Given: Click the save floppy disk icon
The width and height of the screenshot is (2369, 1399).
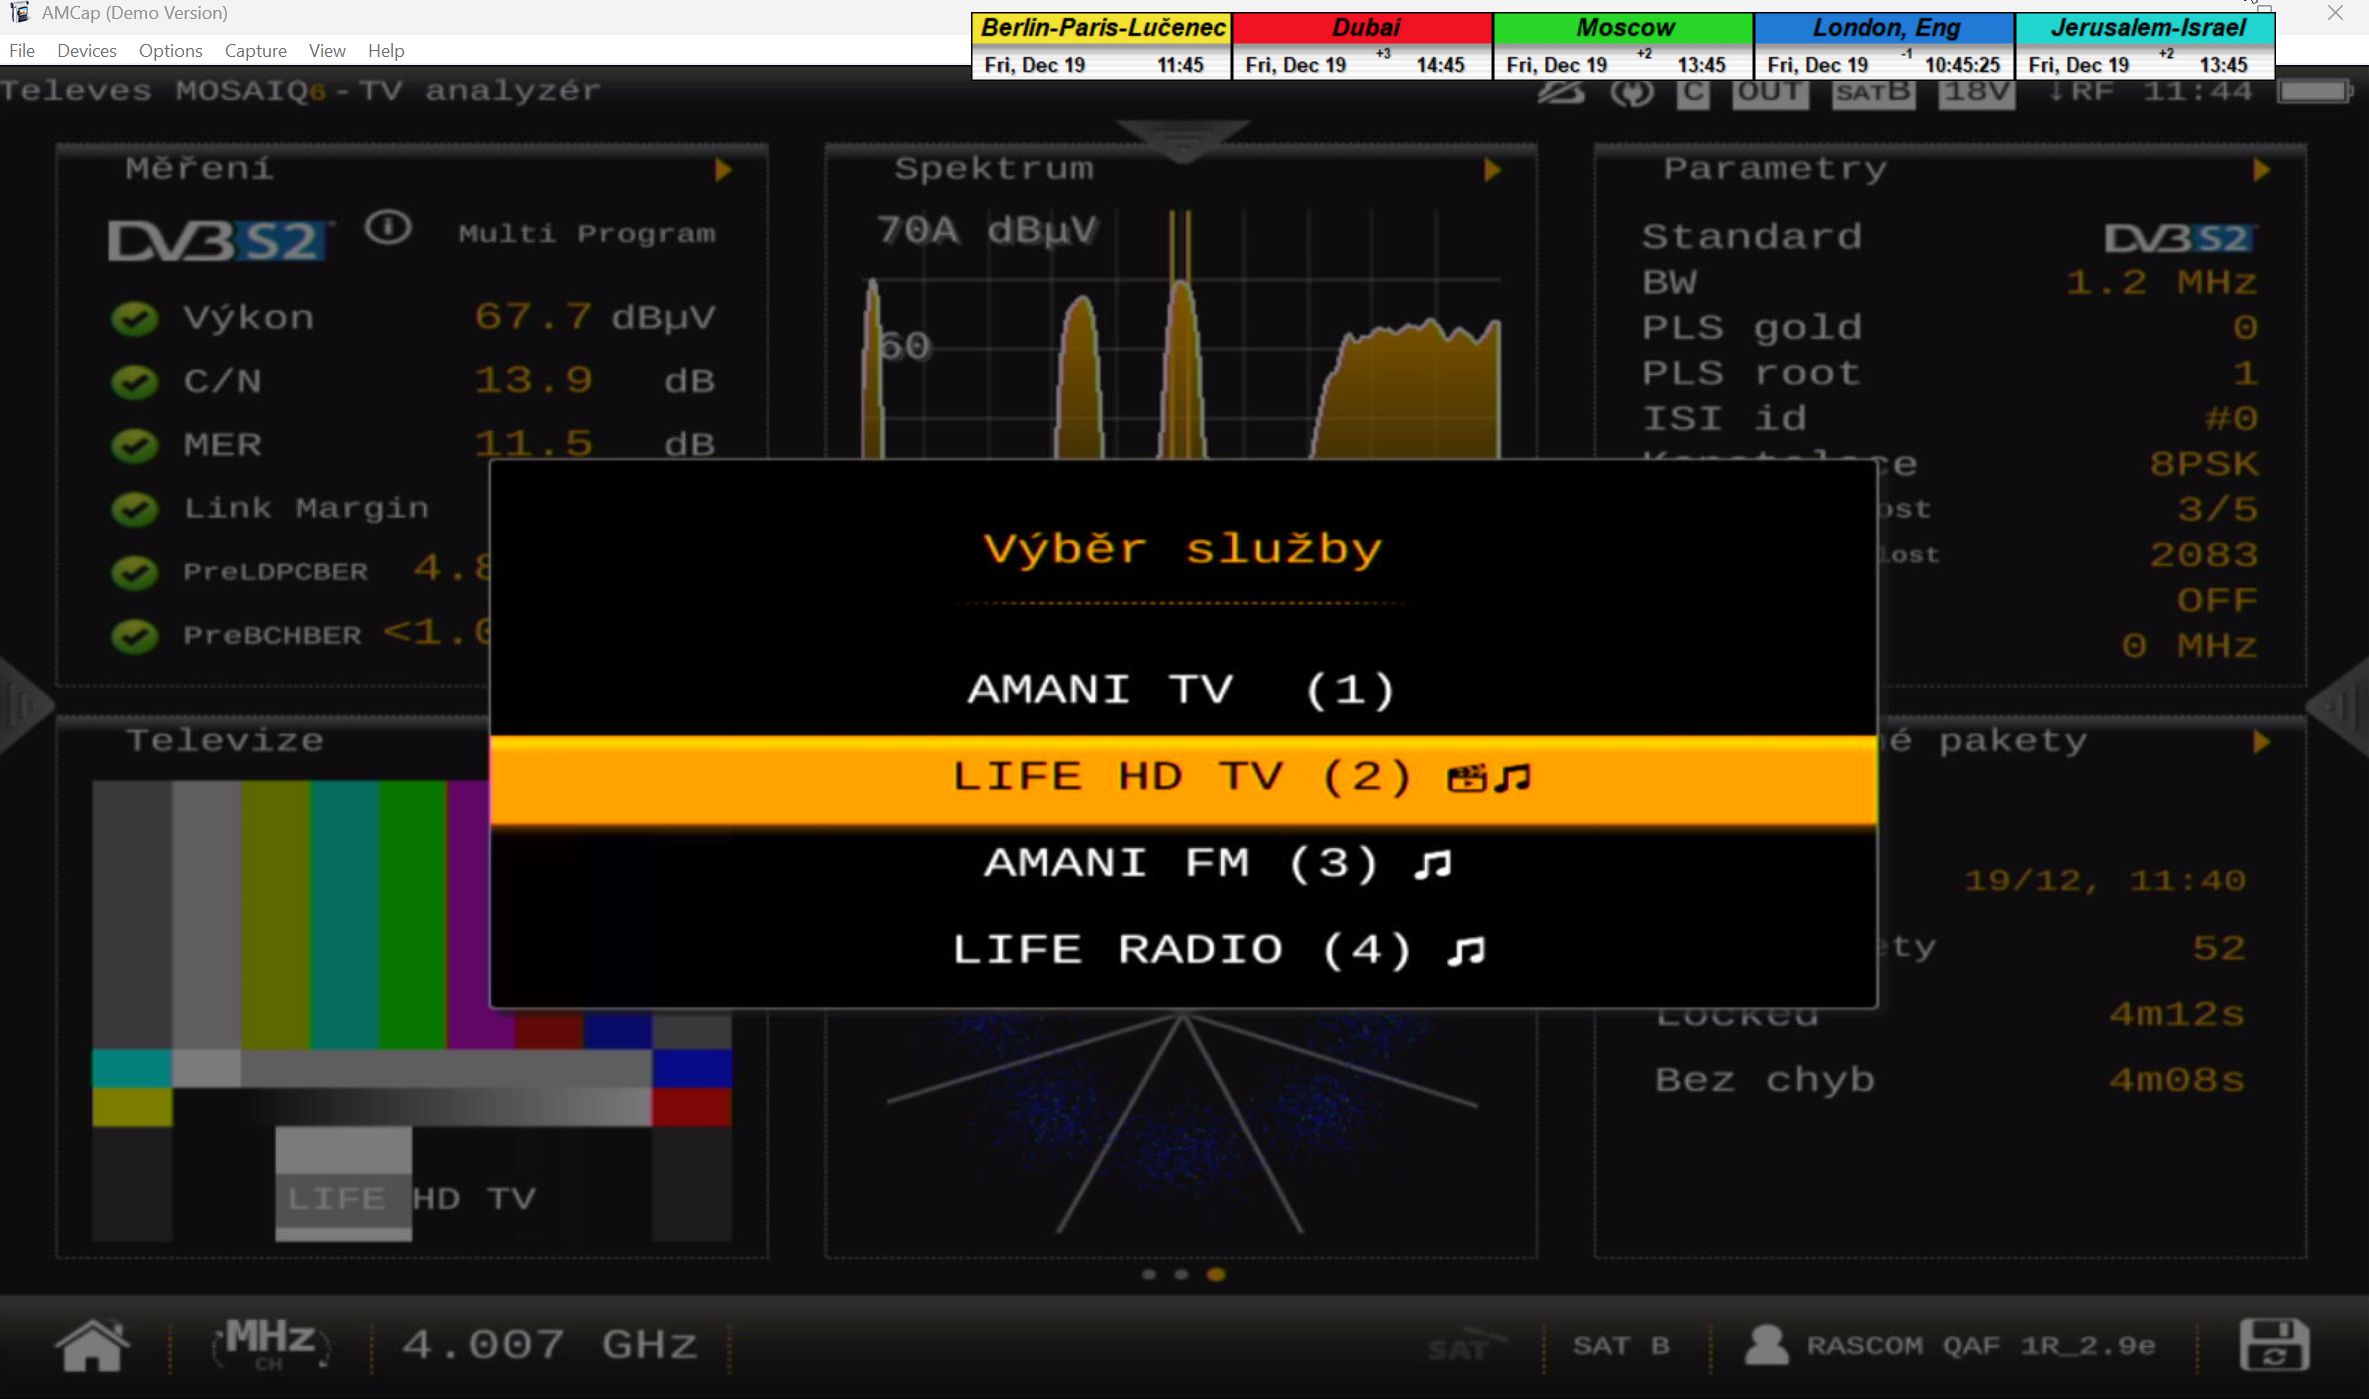Looking at the screenshot, I should pyautogui.click(x=2273, y=1345).
